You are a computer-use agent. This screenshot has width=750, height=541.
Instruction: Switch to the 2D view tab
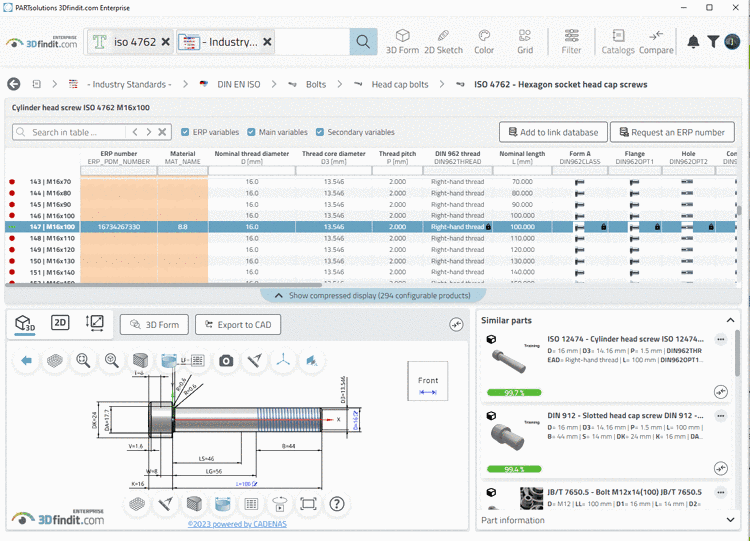pyautogui.click(x=60, y=323)
